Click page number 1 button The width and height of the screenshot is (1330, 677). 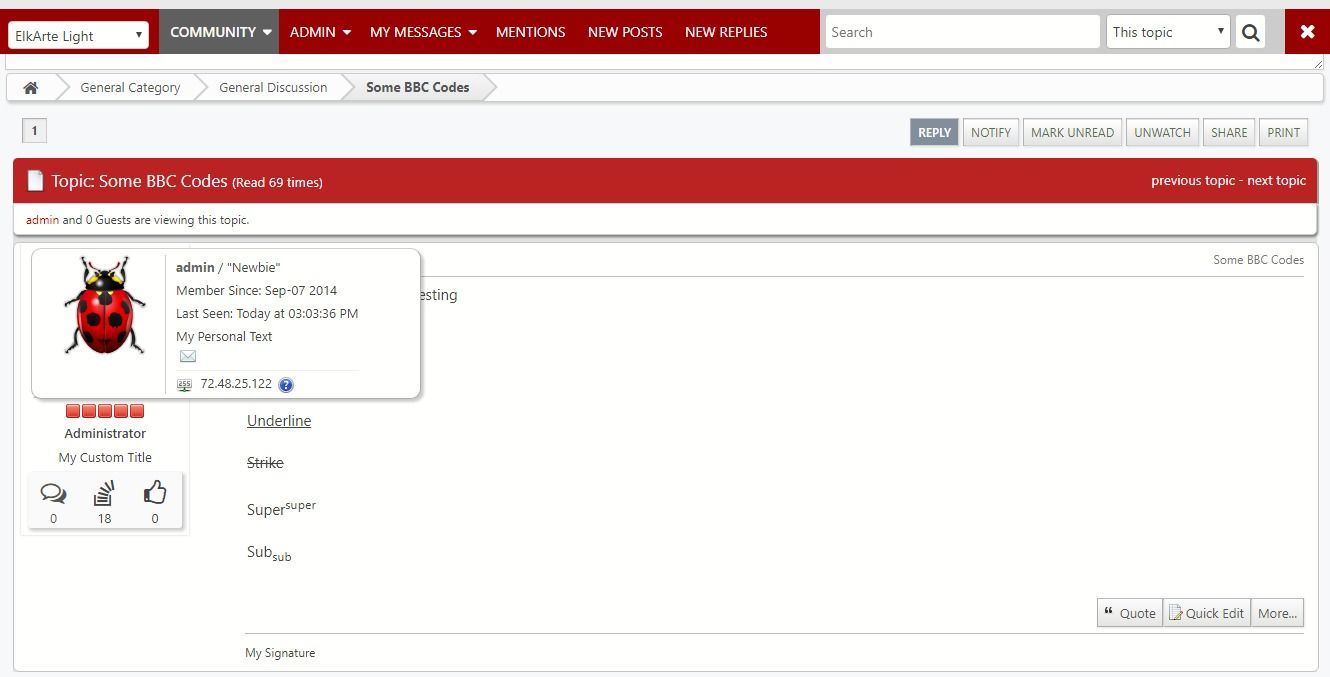tap(34, 130)
